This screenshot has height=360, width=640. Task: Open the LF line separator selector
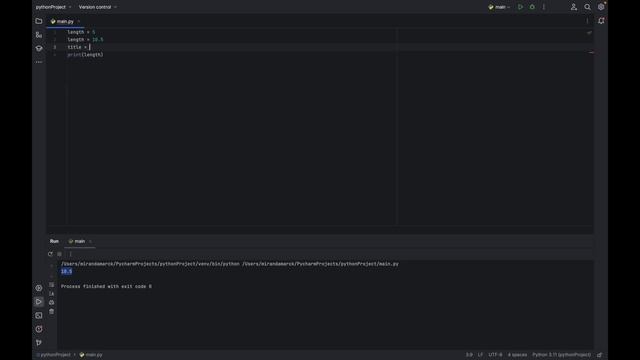pyautogui.click(x=480, y=355)
